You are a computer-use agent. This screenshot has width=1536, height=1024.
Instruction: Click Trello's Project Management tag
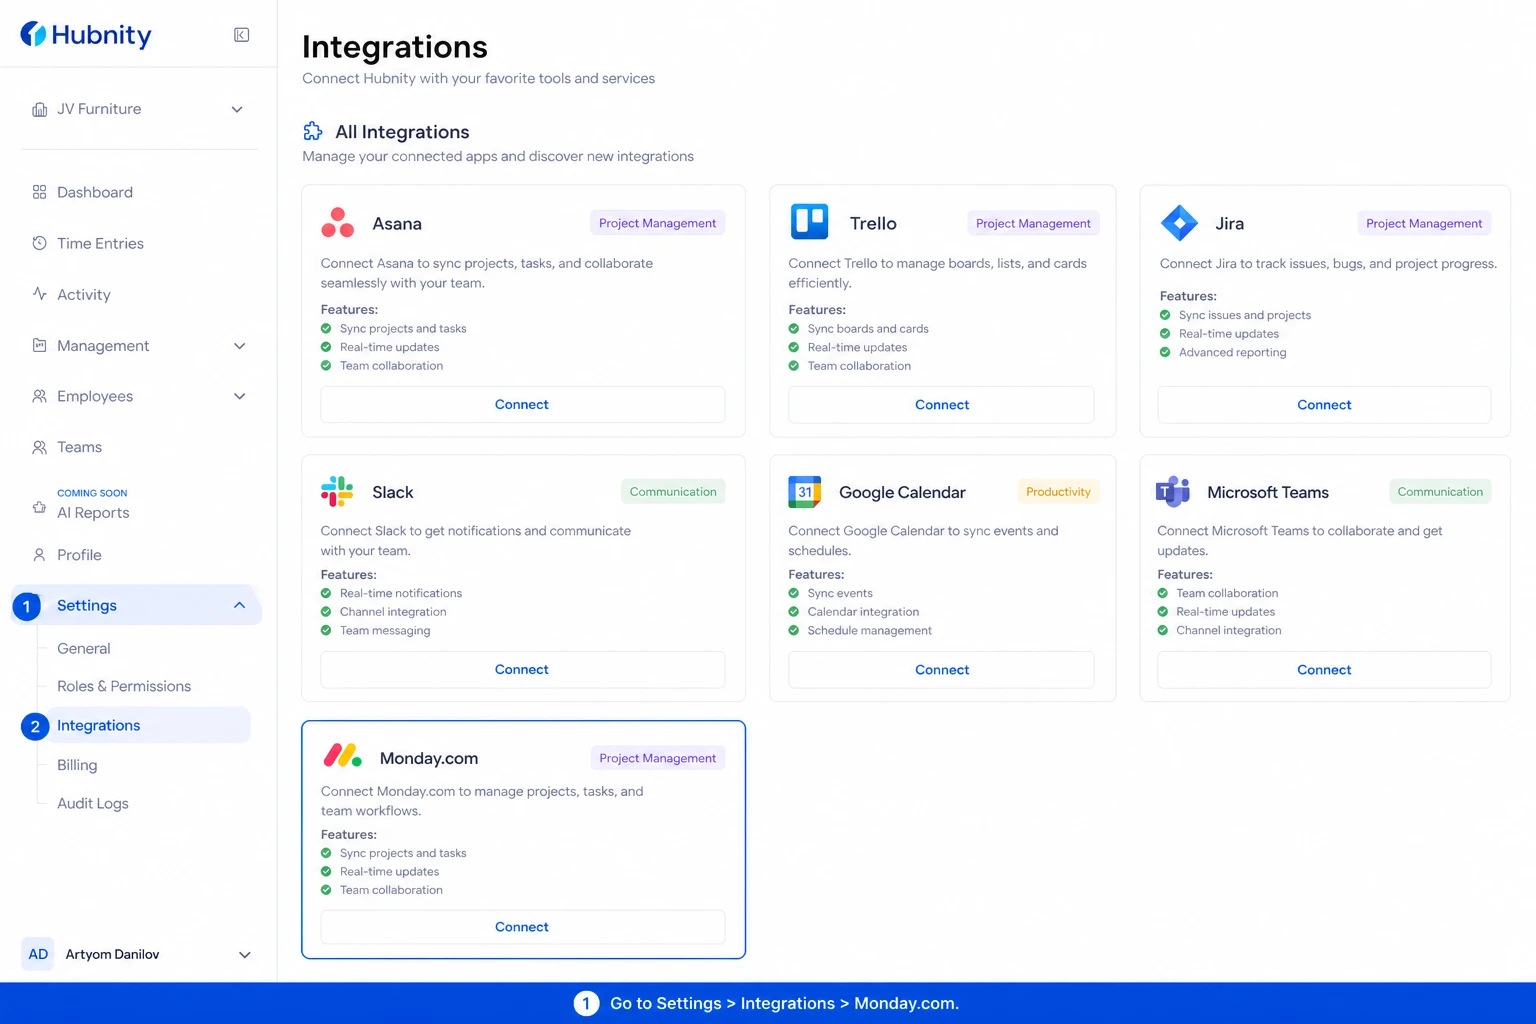point(1033,223)
